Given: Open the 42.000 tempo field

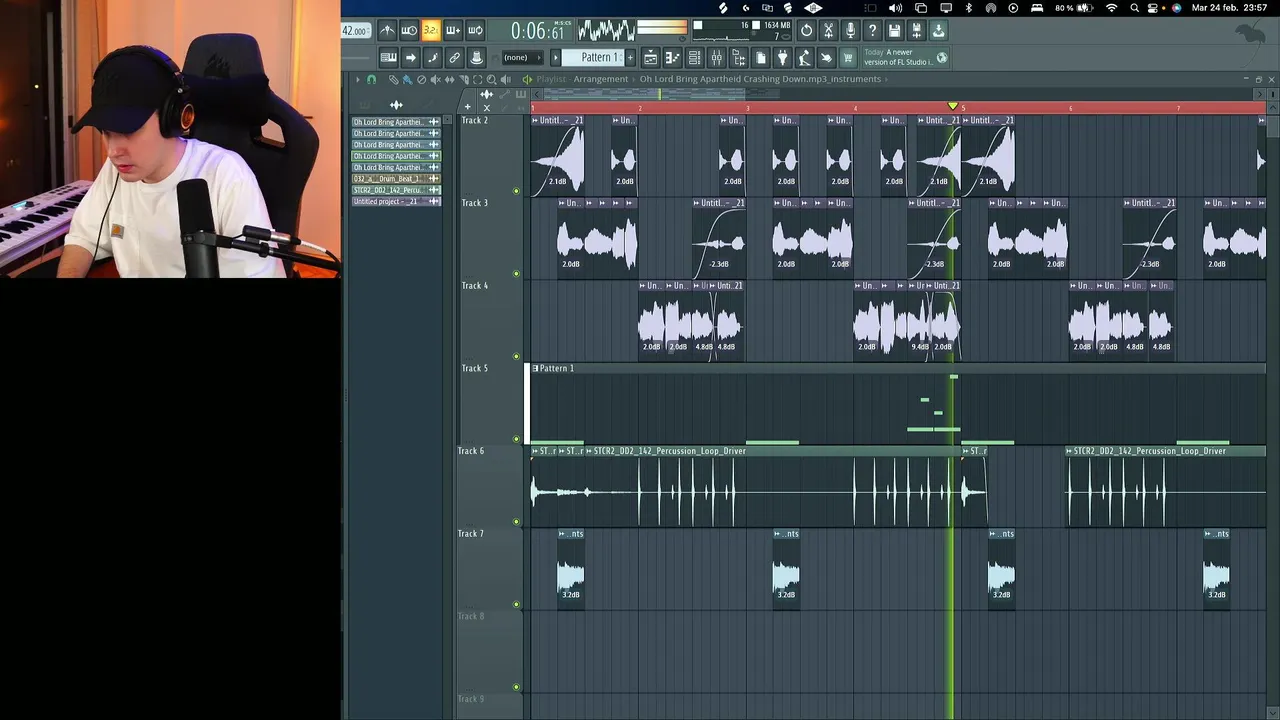Looking at the screenshot, I should click(x=355, y=31).
